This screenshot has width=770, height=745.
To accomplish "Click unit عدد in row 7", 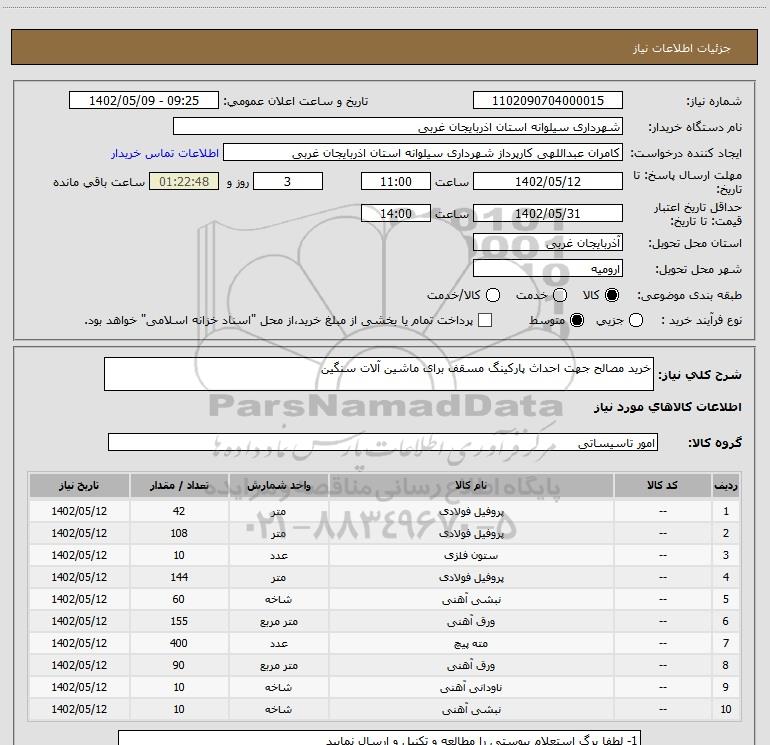I will (278, 643).
